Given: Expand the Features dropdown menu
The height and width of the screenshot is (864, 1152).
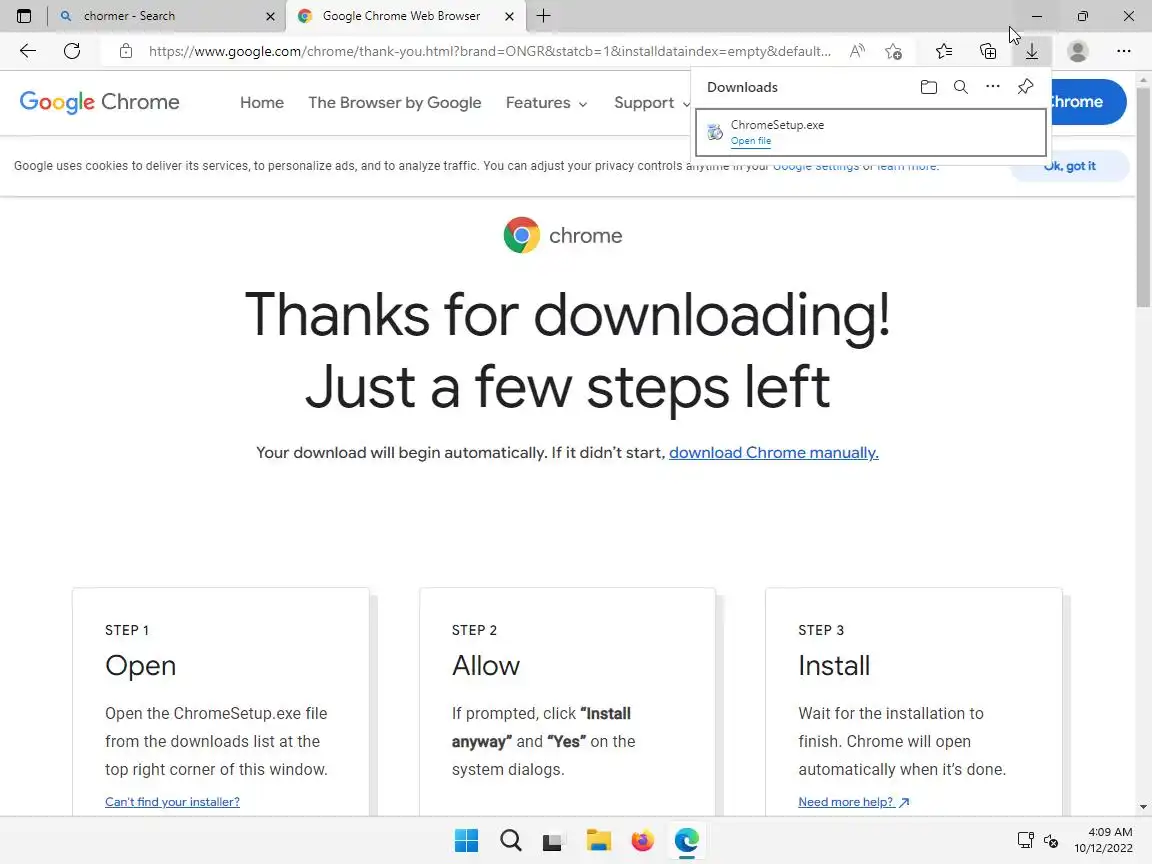Looking at the screenshot, I should [547, 103].
